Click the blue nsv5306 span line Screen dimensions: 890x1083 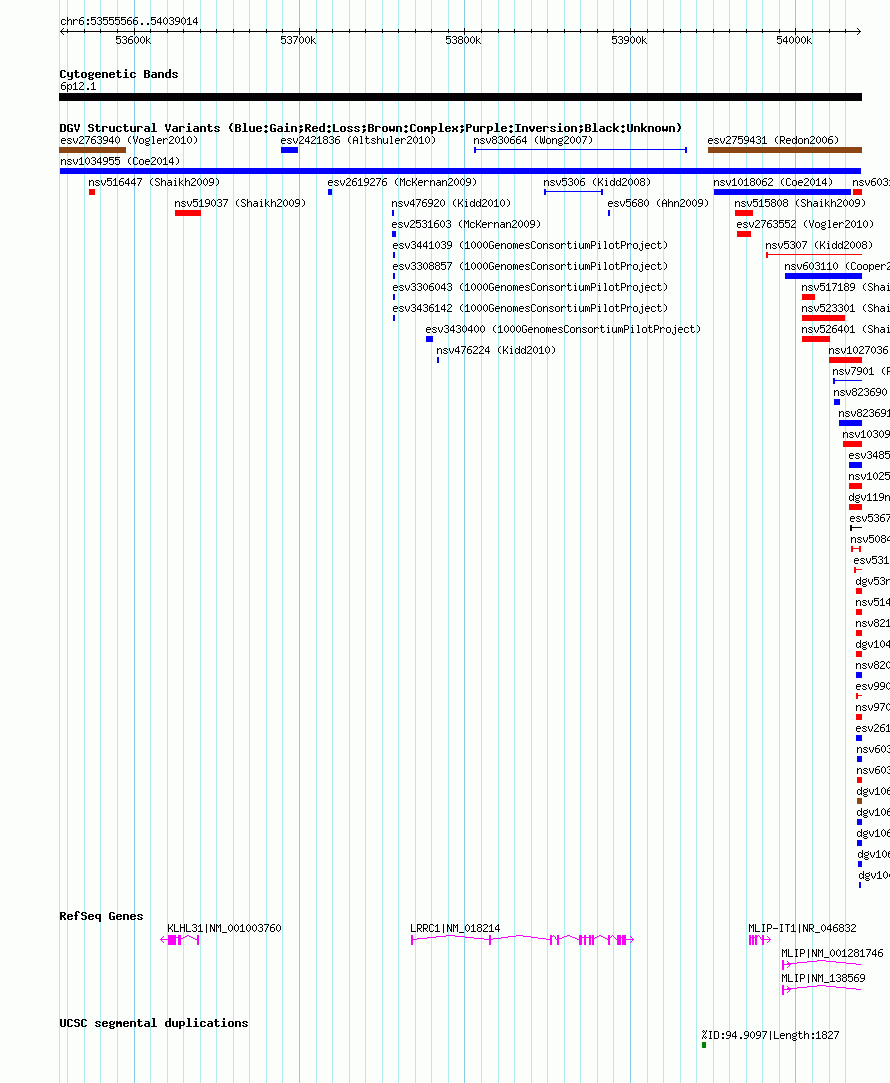point(573,192)
